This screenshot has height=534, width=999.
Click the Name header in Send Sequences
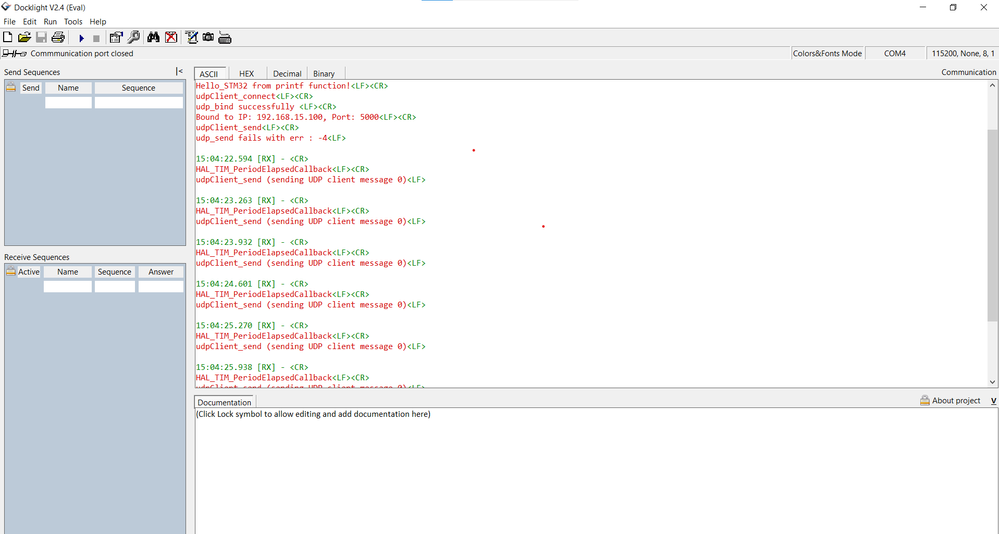click(x=68, y=88)
